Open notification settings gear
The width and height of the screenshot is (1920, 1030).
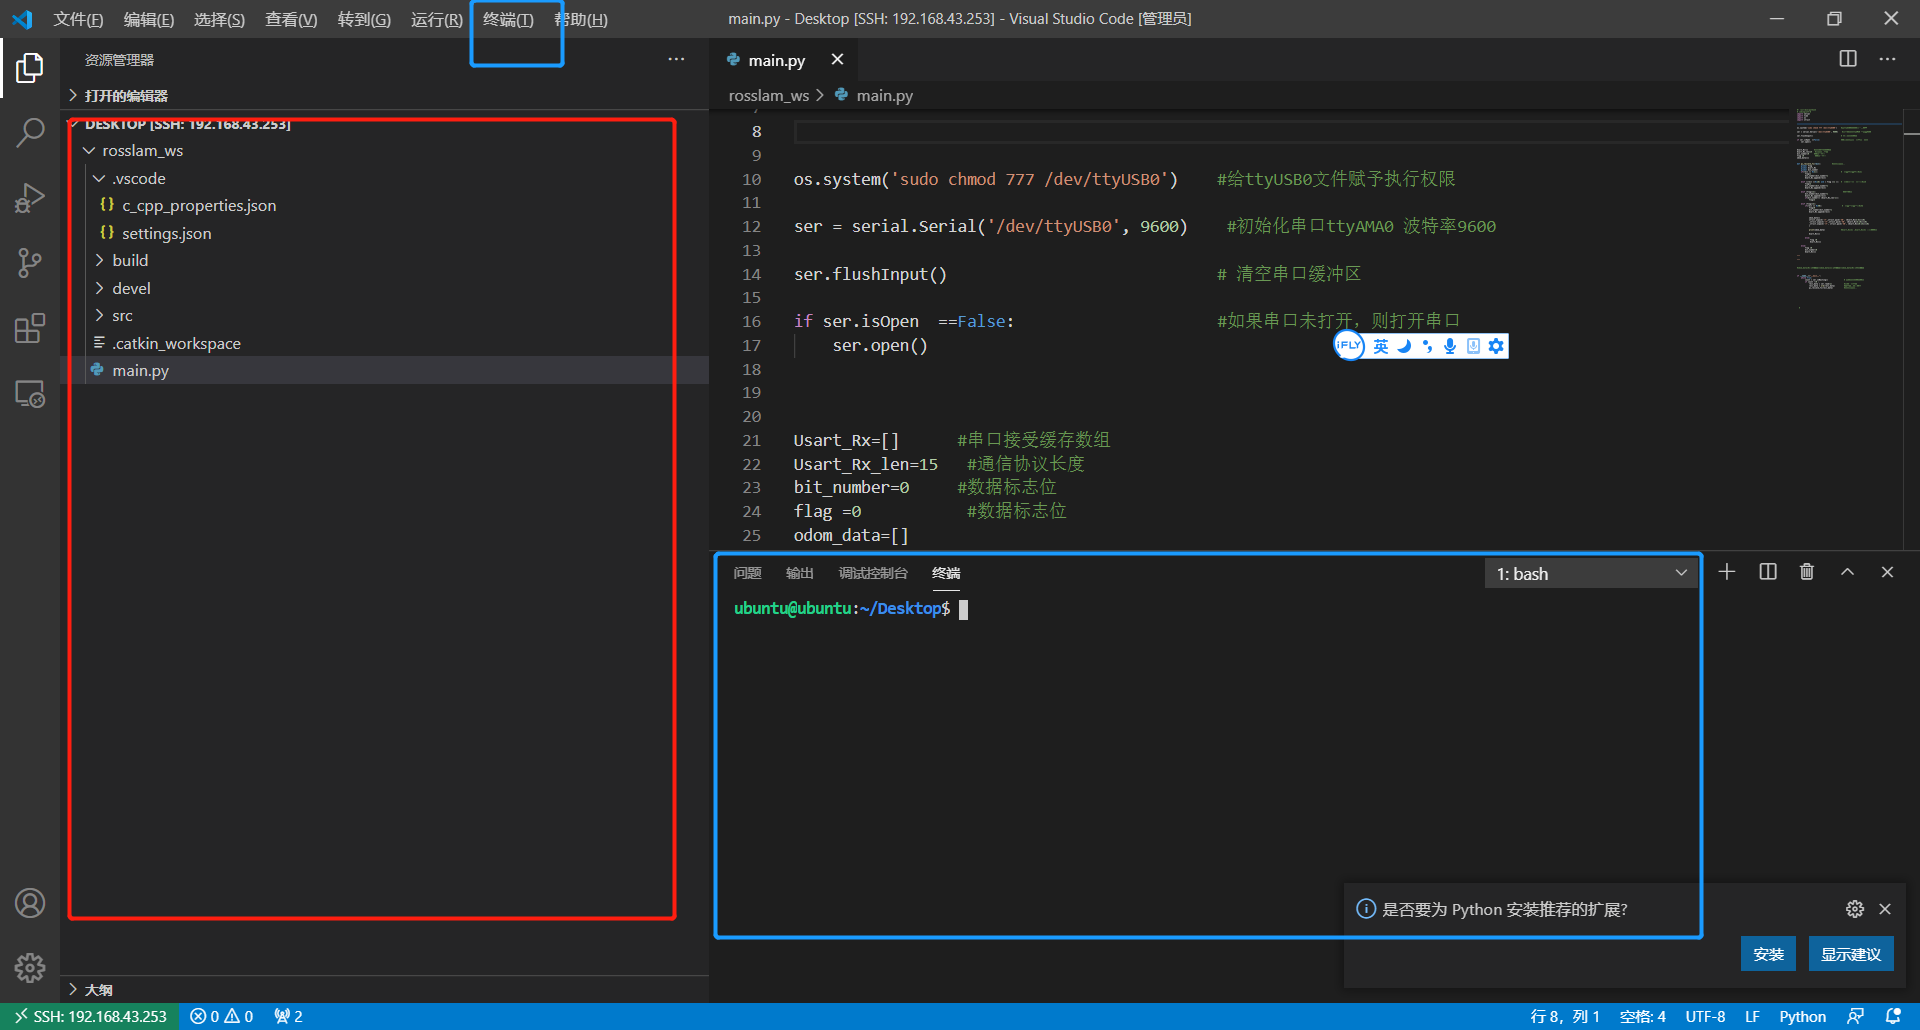(x=1855, y=909)
